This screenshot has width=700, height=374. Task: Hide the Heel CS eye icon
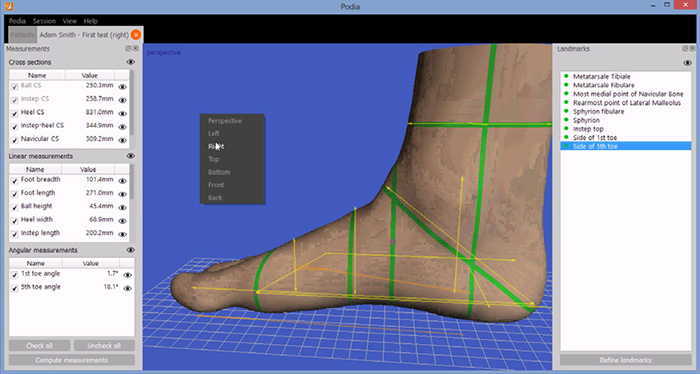pyautogui.click(x=122, y=113)
